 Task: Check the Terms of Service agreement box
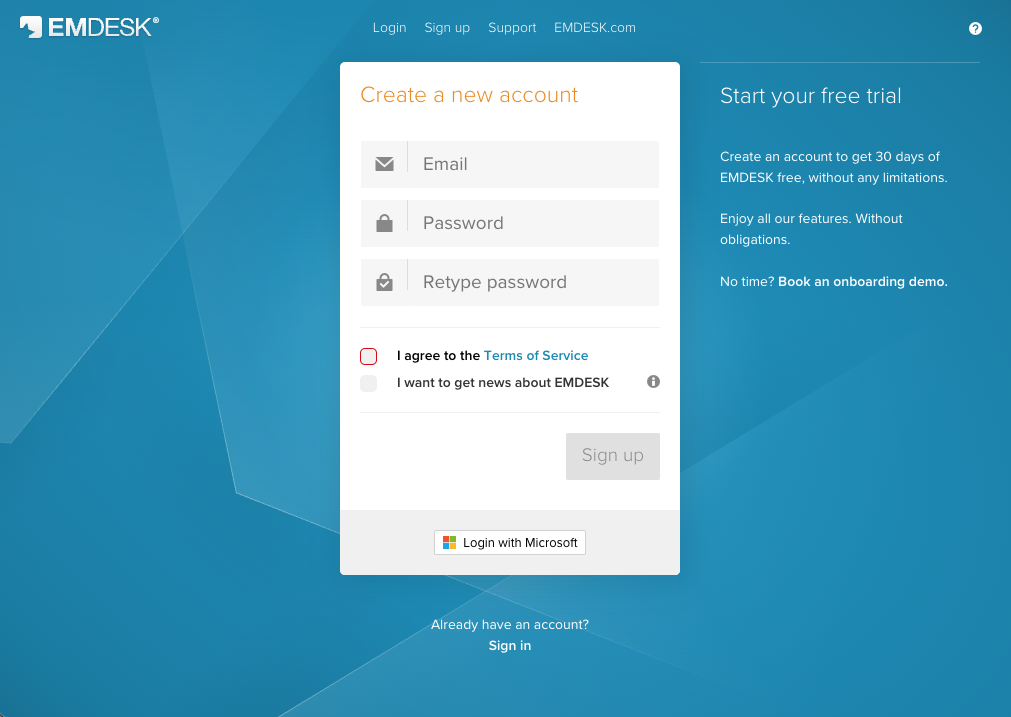click(x=368, y=356)
